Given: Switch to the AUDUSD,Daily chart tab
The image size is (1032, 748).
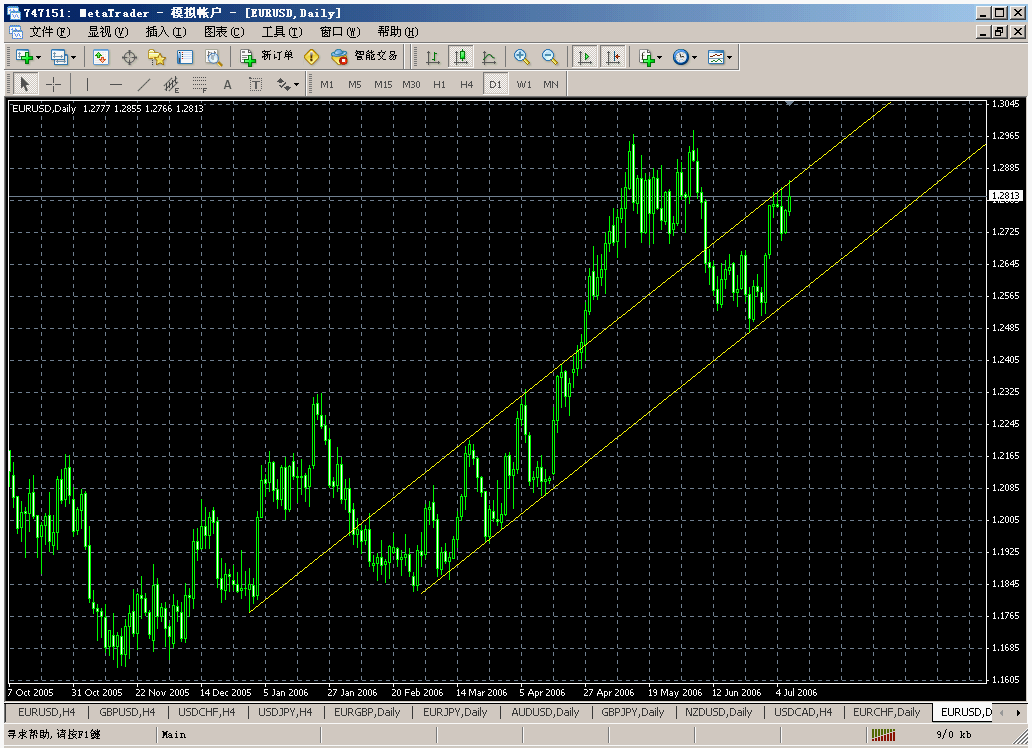Looking at the screenshot, I should (545, 712).
